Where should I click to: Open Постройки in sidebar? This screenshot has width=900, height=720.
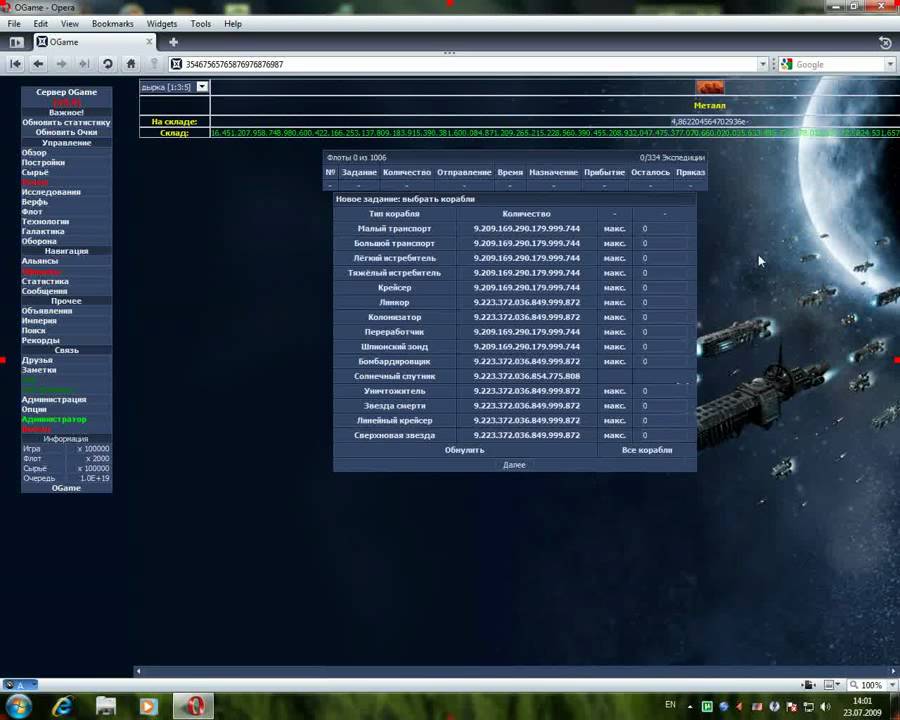click(x=43, y=162)
